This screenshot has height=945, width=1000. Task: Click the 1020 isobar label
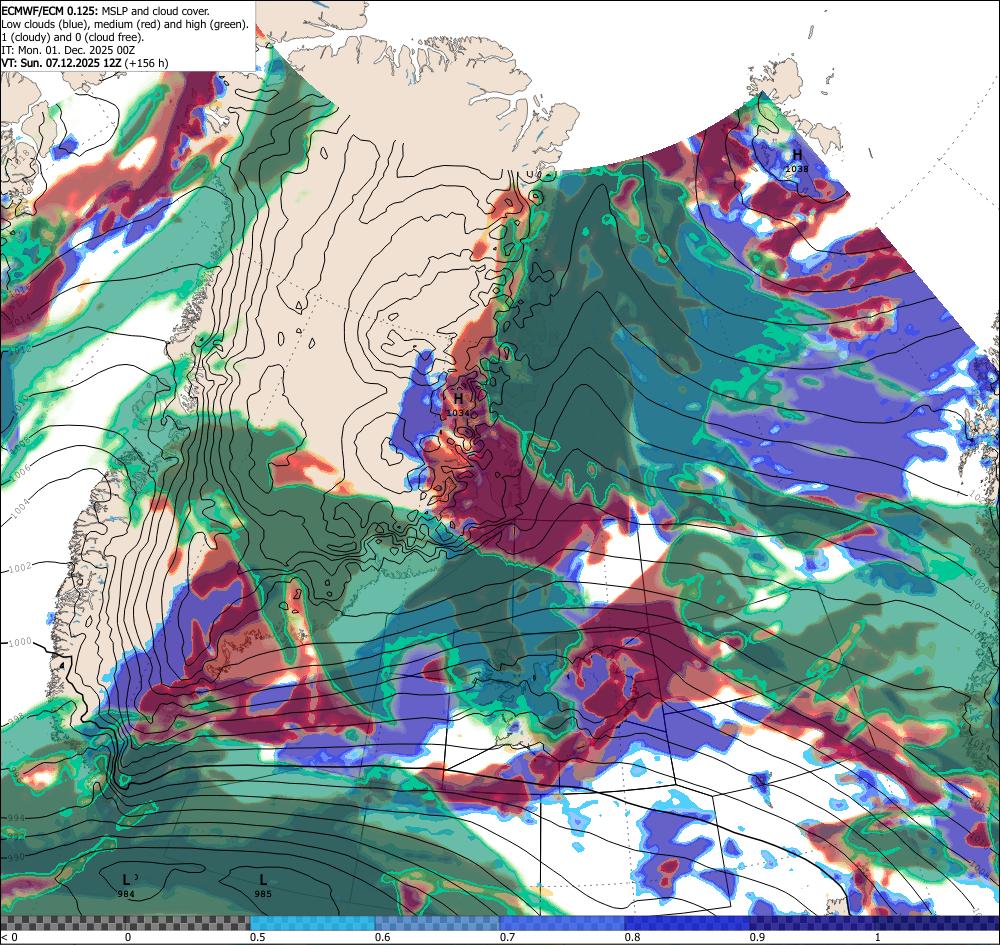(x=982, y=582)
